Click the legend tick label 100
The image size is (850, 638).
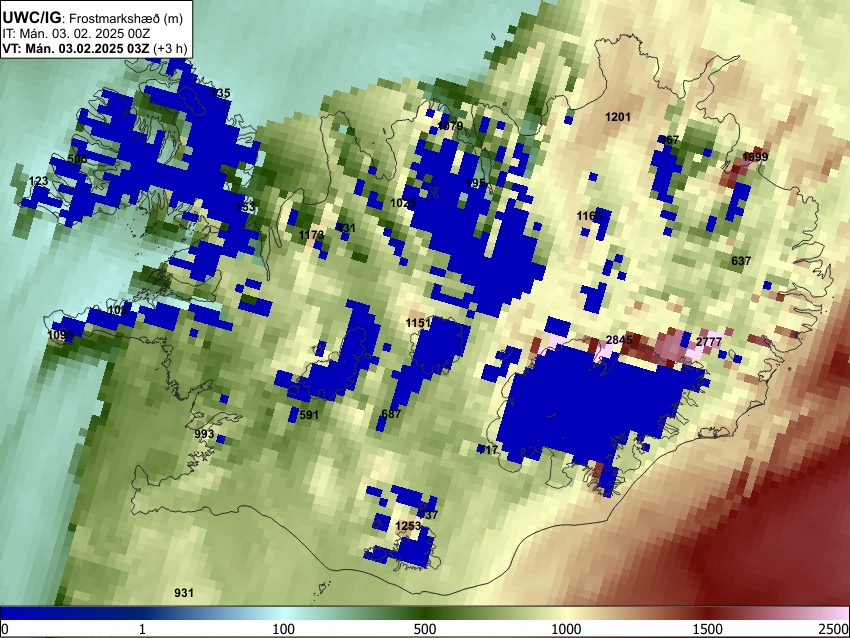(284, 629)
